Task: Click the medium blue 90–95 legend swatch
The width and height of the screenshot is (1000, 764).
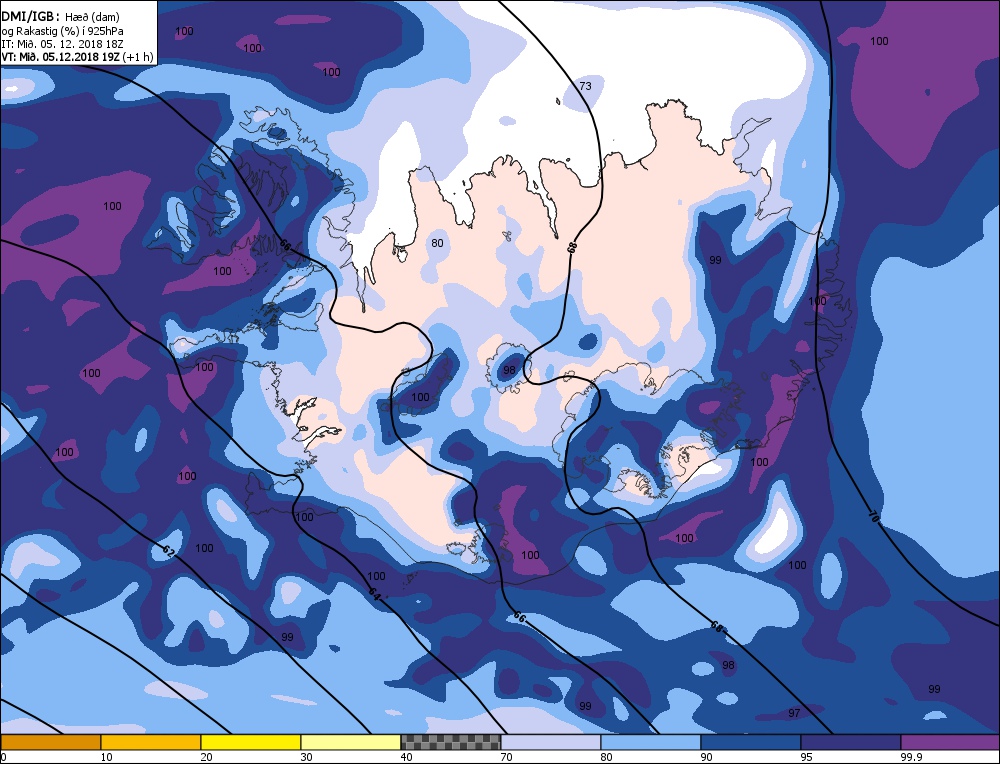Action: pos(751,742)
